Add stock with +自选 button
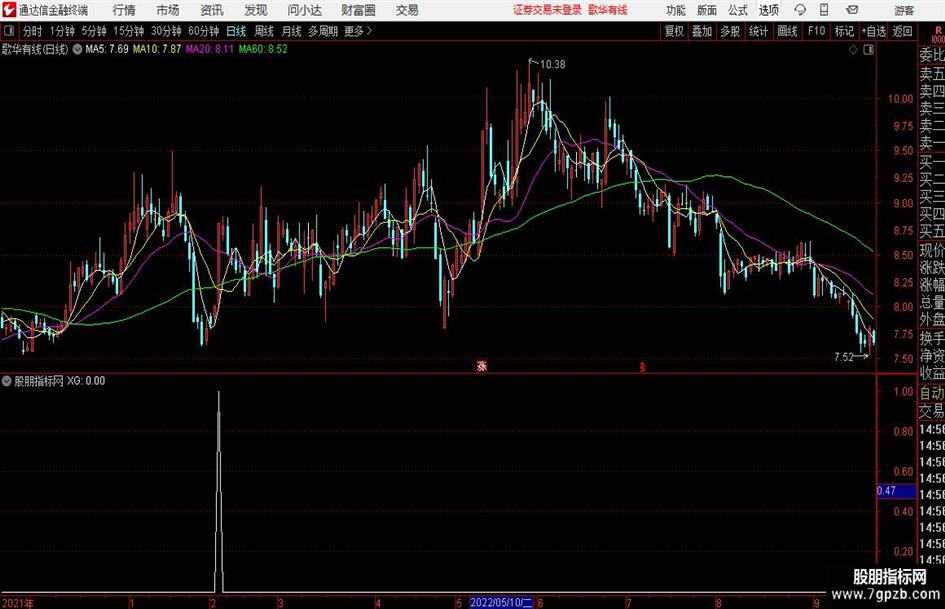The height and width of the screenshot is (609, 945). click(x=874, y=31)
